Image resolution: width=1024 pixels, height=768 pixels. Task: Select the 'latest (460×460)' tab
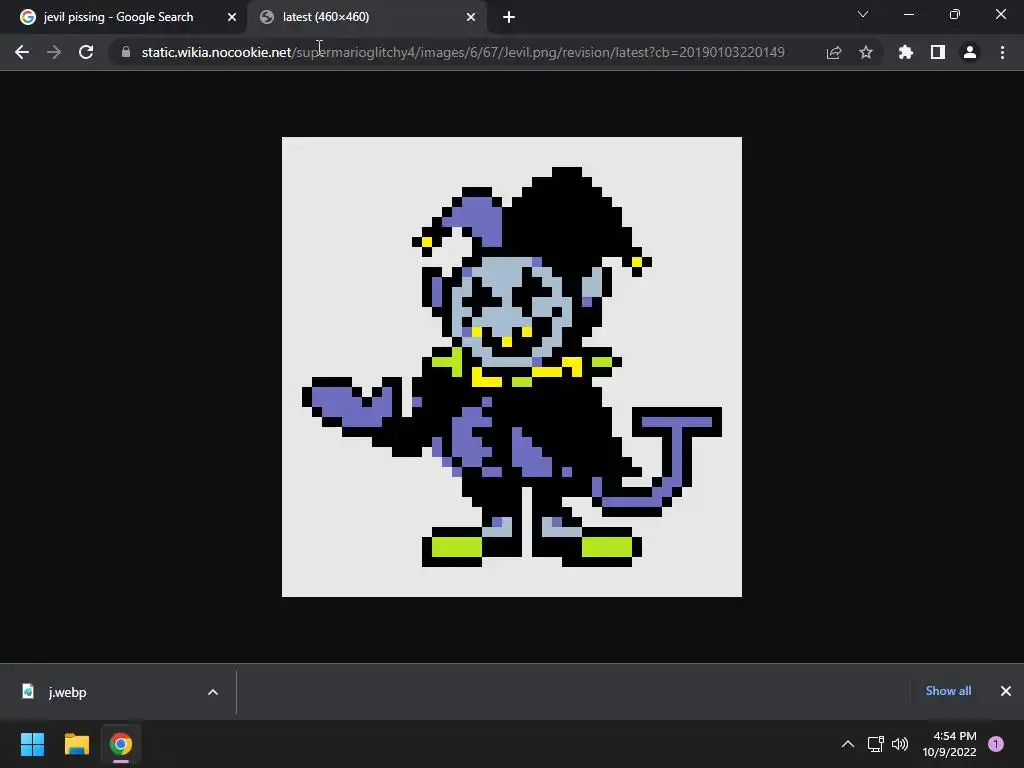pos(367,17)
